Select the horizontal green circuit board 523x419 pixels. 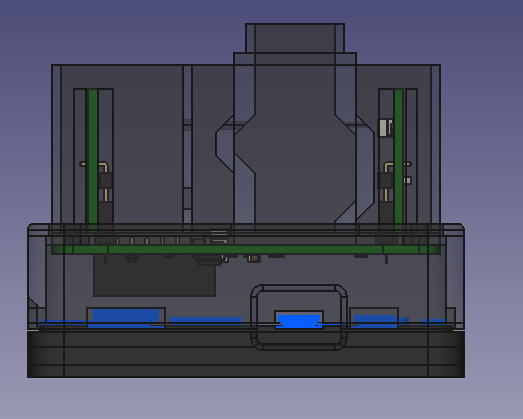pyautogui.click(x=246, y=250)
